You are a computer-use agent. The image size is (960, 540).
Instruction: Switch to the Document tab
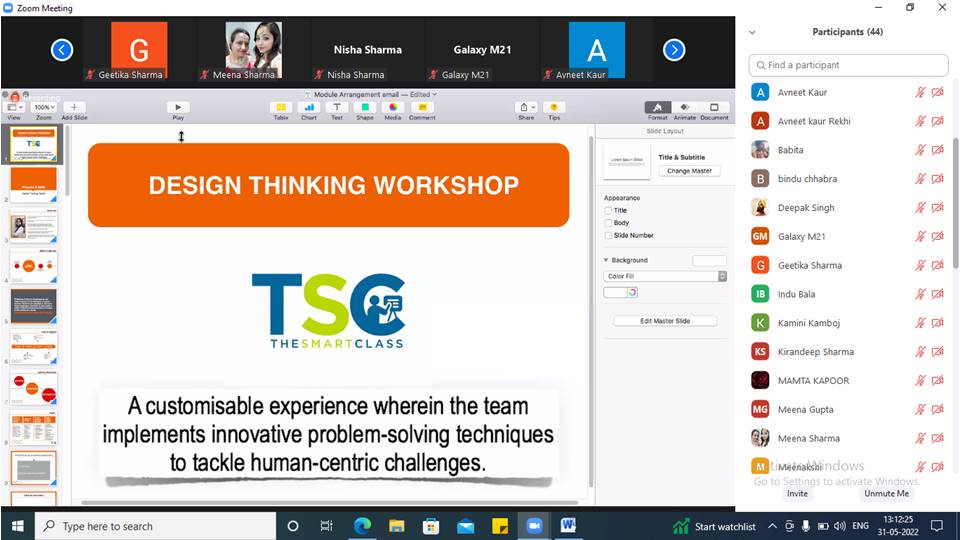(714, 107)
